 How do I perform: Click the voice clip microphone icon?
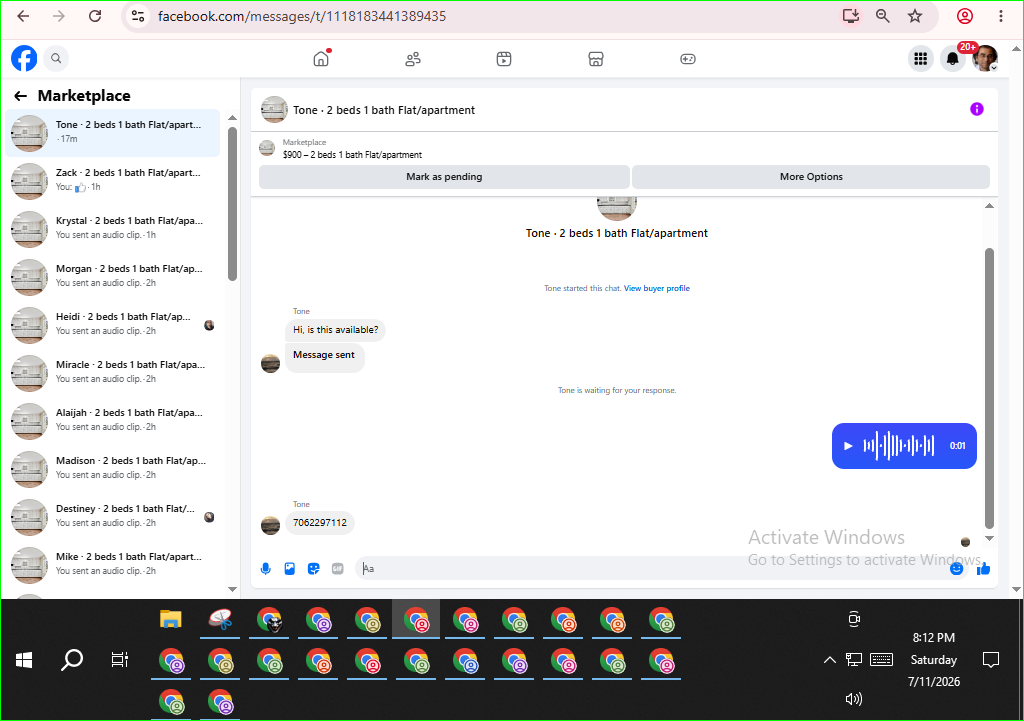(266, 569)
